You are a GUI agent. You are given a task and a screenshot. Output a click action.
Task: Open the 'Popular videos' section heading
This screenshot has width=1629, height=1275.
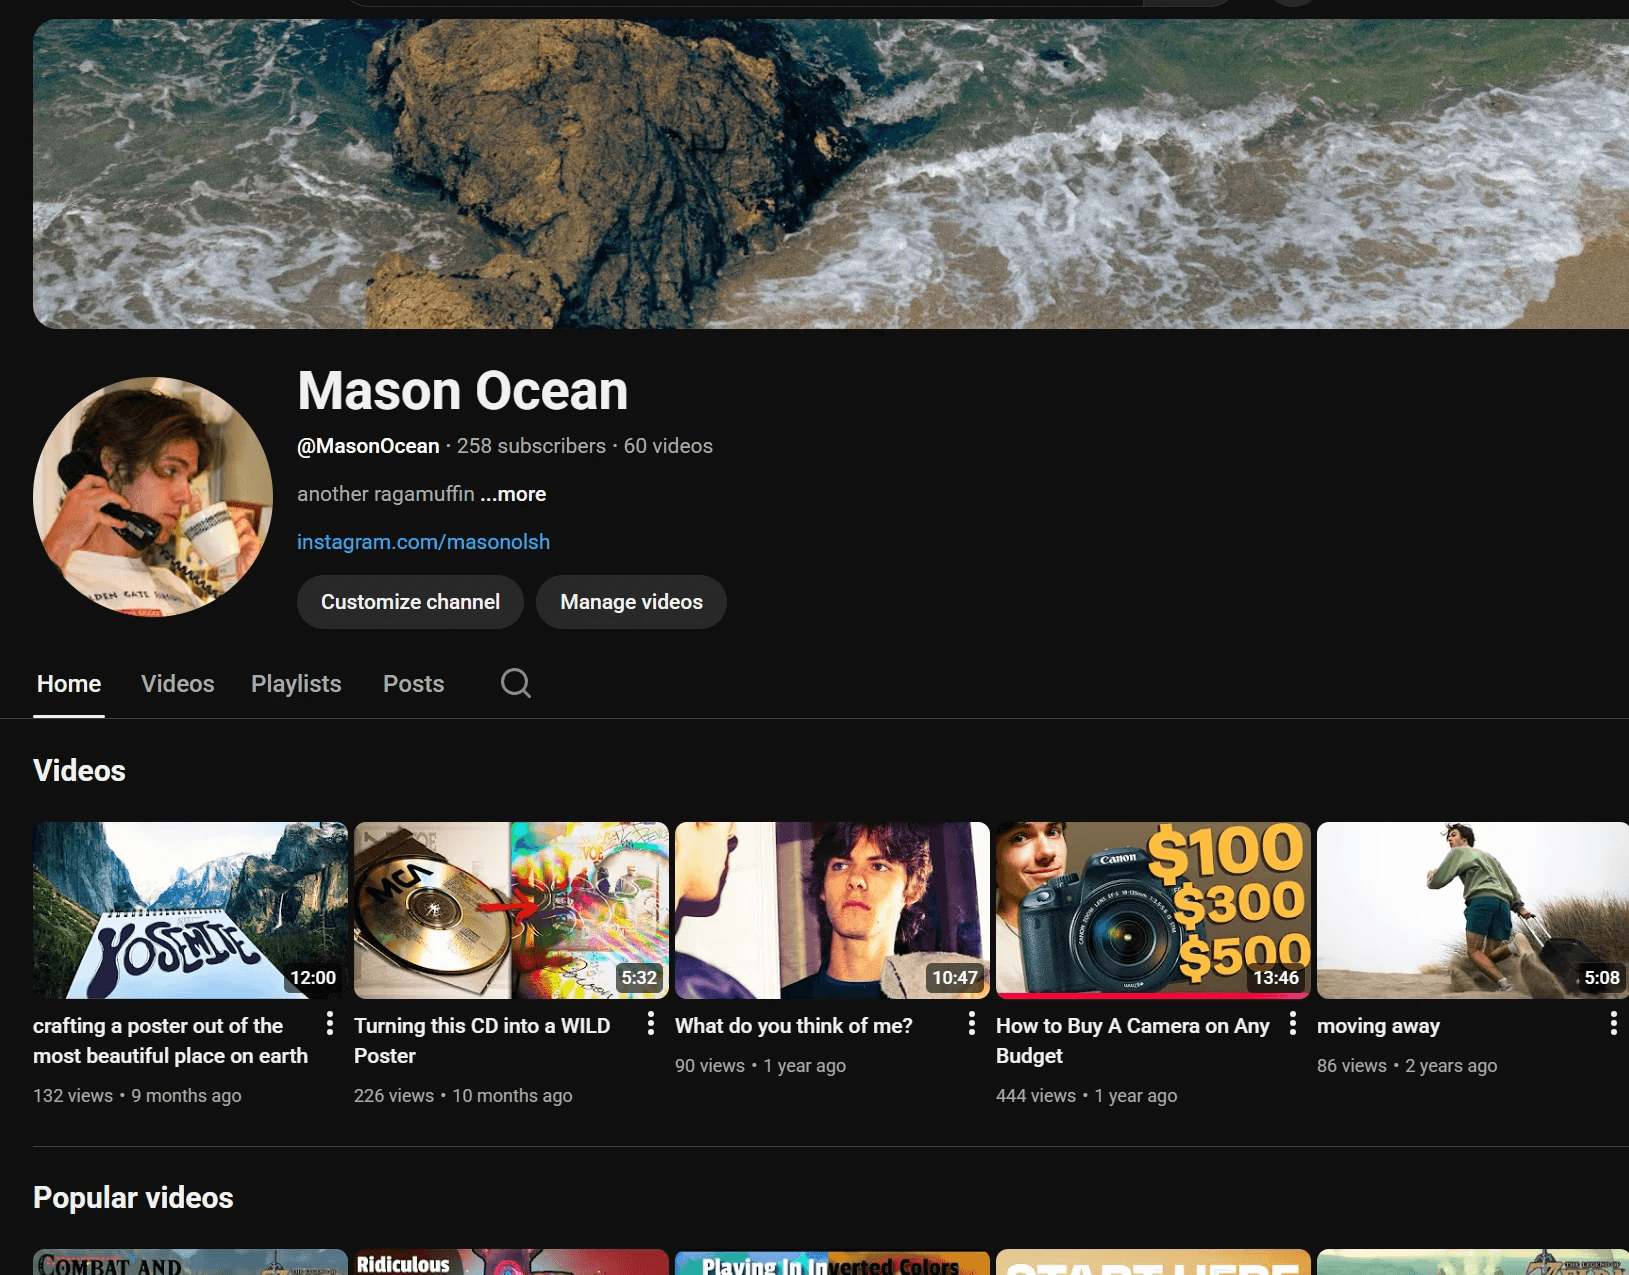point(133,1197)
